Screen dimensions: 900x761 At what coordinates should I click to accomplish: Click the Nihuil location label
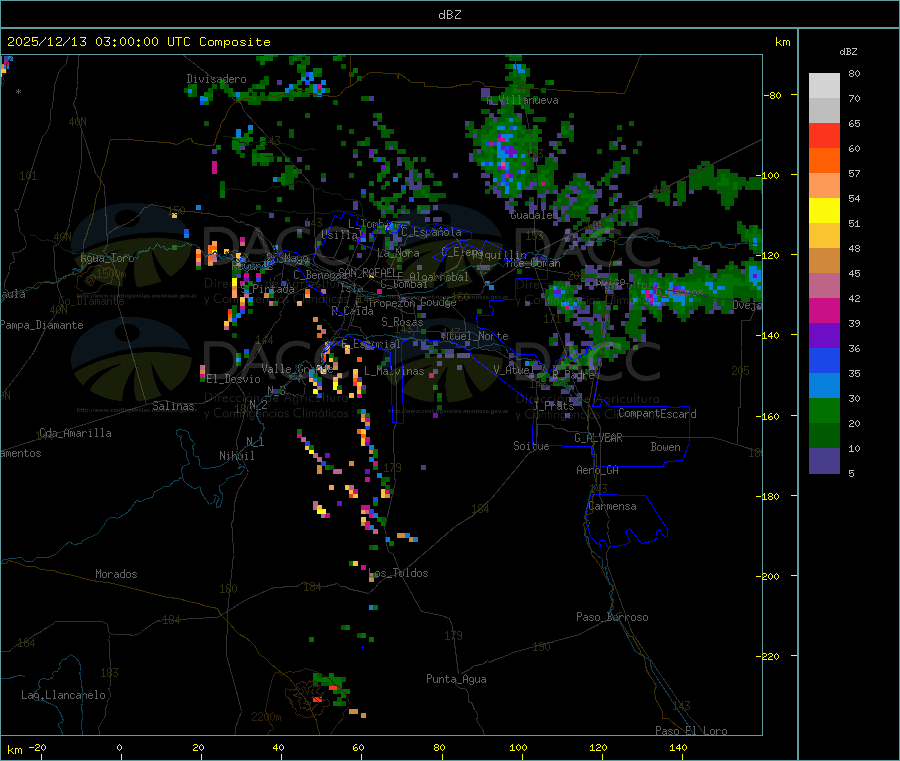236,456
